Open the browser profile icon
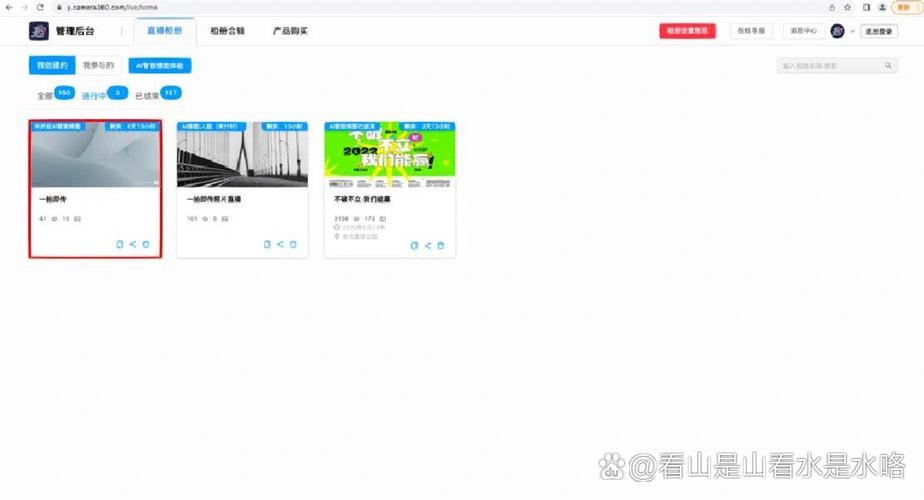Viewport: 924px width, 500px height. pos(882,7)
